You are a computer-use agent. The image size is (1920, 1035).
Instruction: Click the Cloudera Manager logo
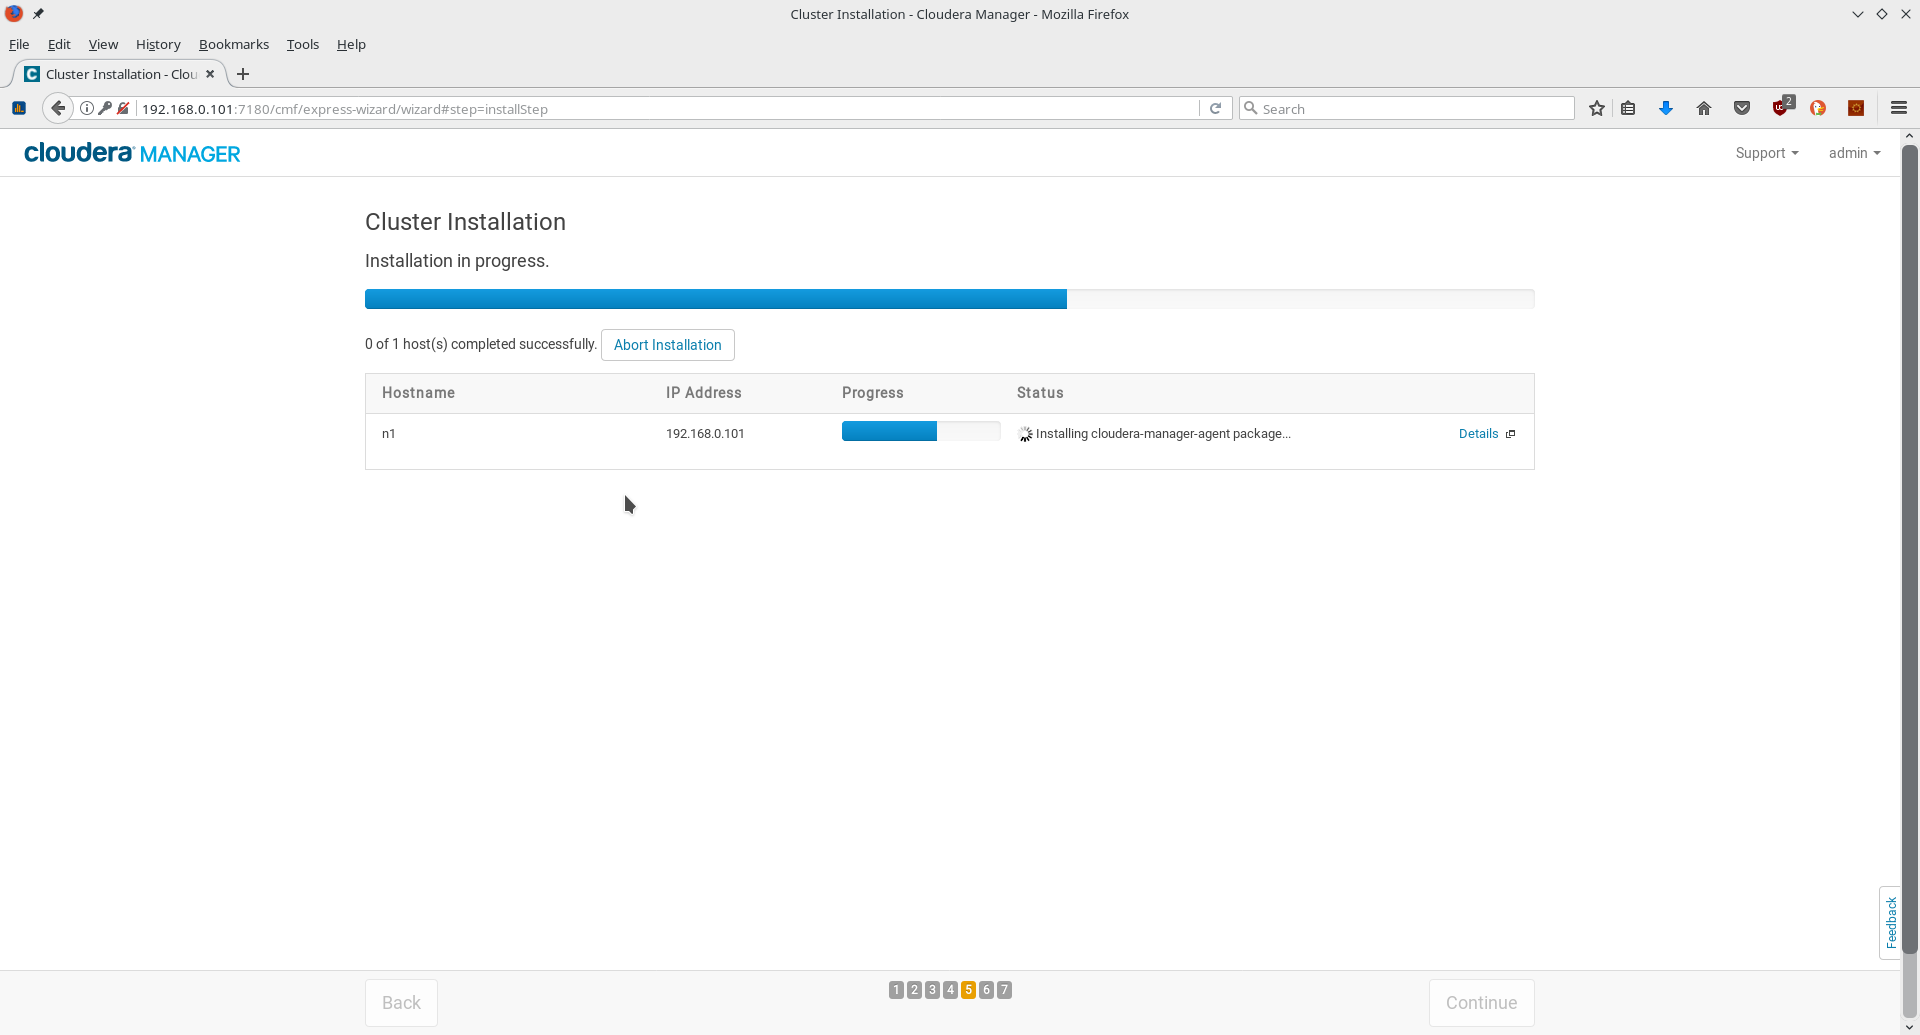(x=132, y=153)
